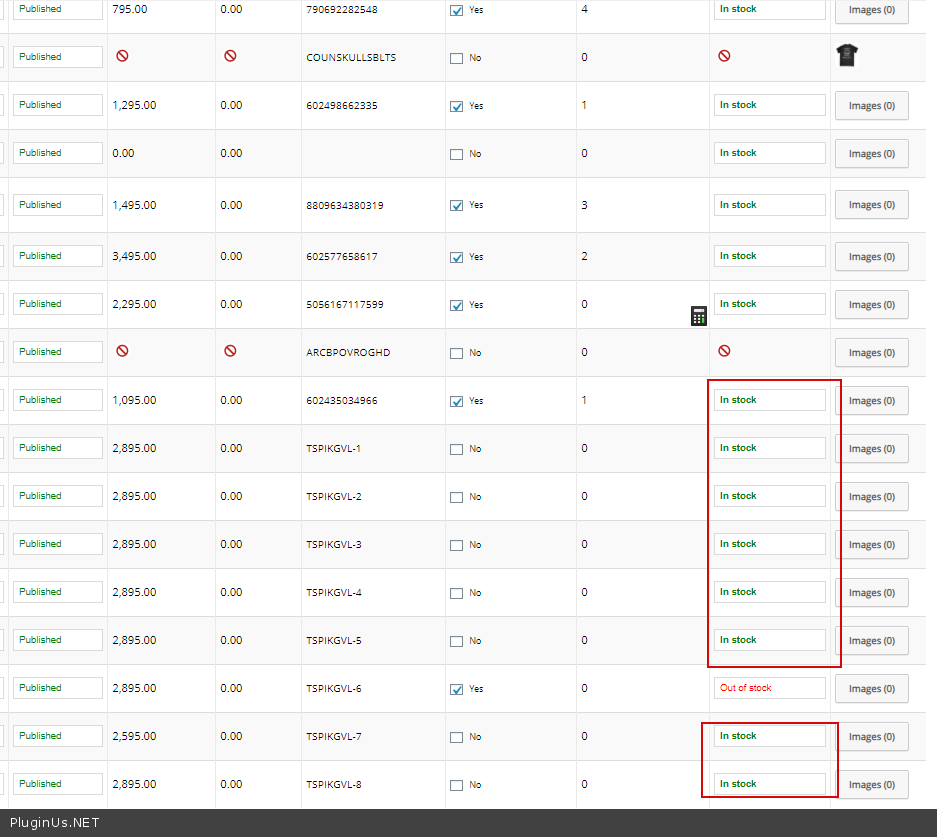Click the t-shirt thumbnail in the COUNSKULLSBLTS row
Viewport: 937px width, 837px height.
[x=846, y=57]
